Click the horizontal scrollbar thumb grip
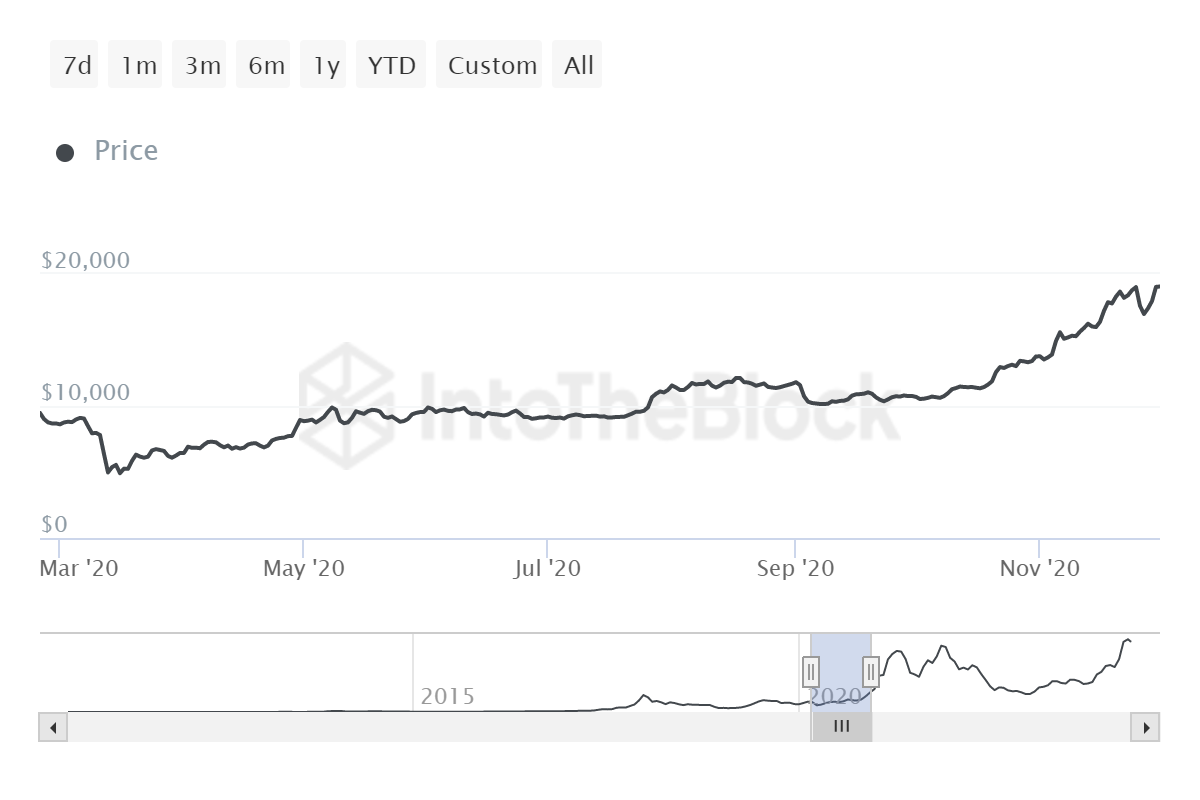The height and width of the screenshot is (800, 1200). click(841, 727)
